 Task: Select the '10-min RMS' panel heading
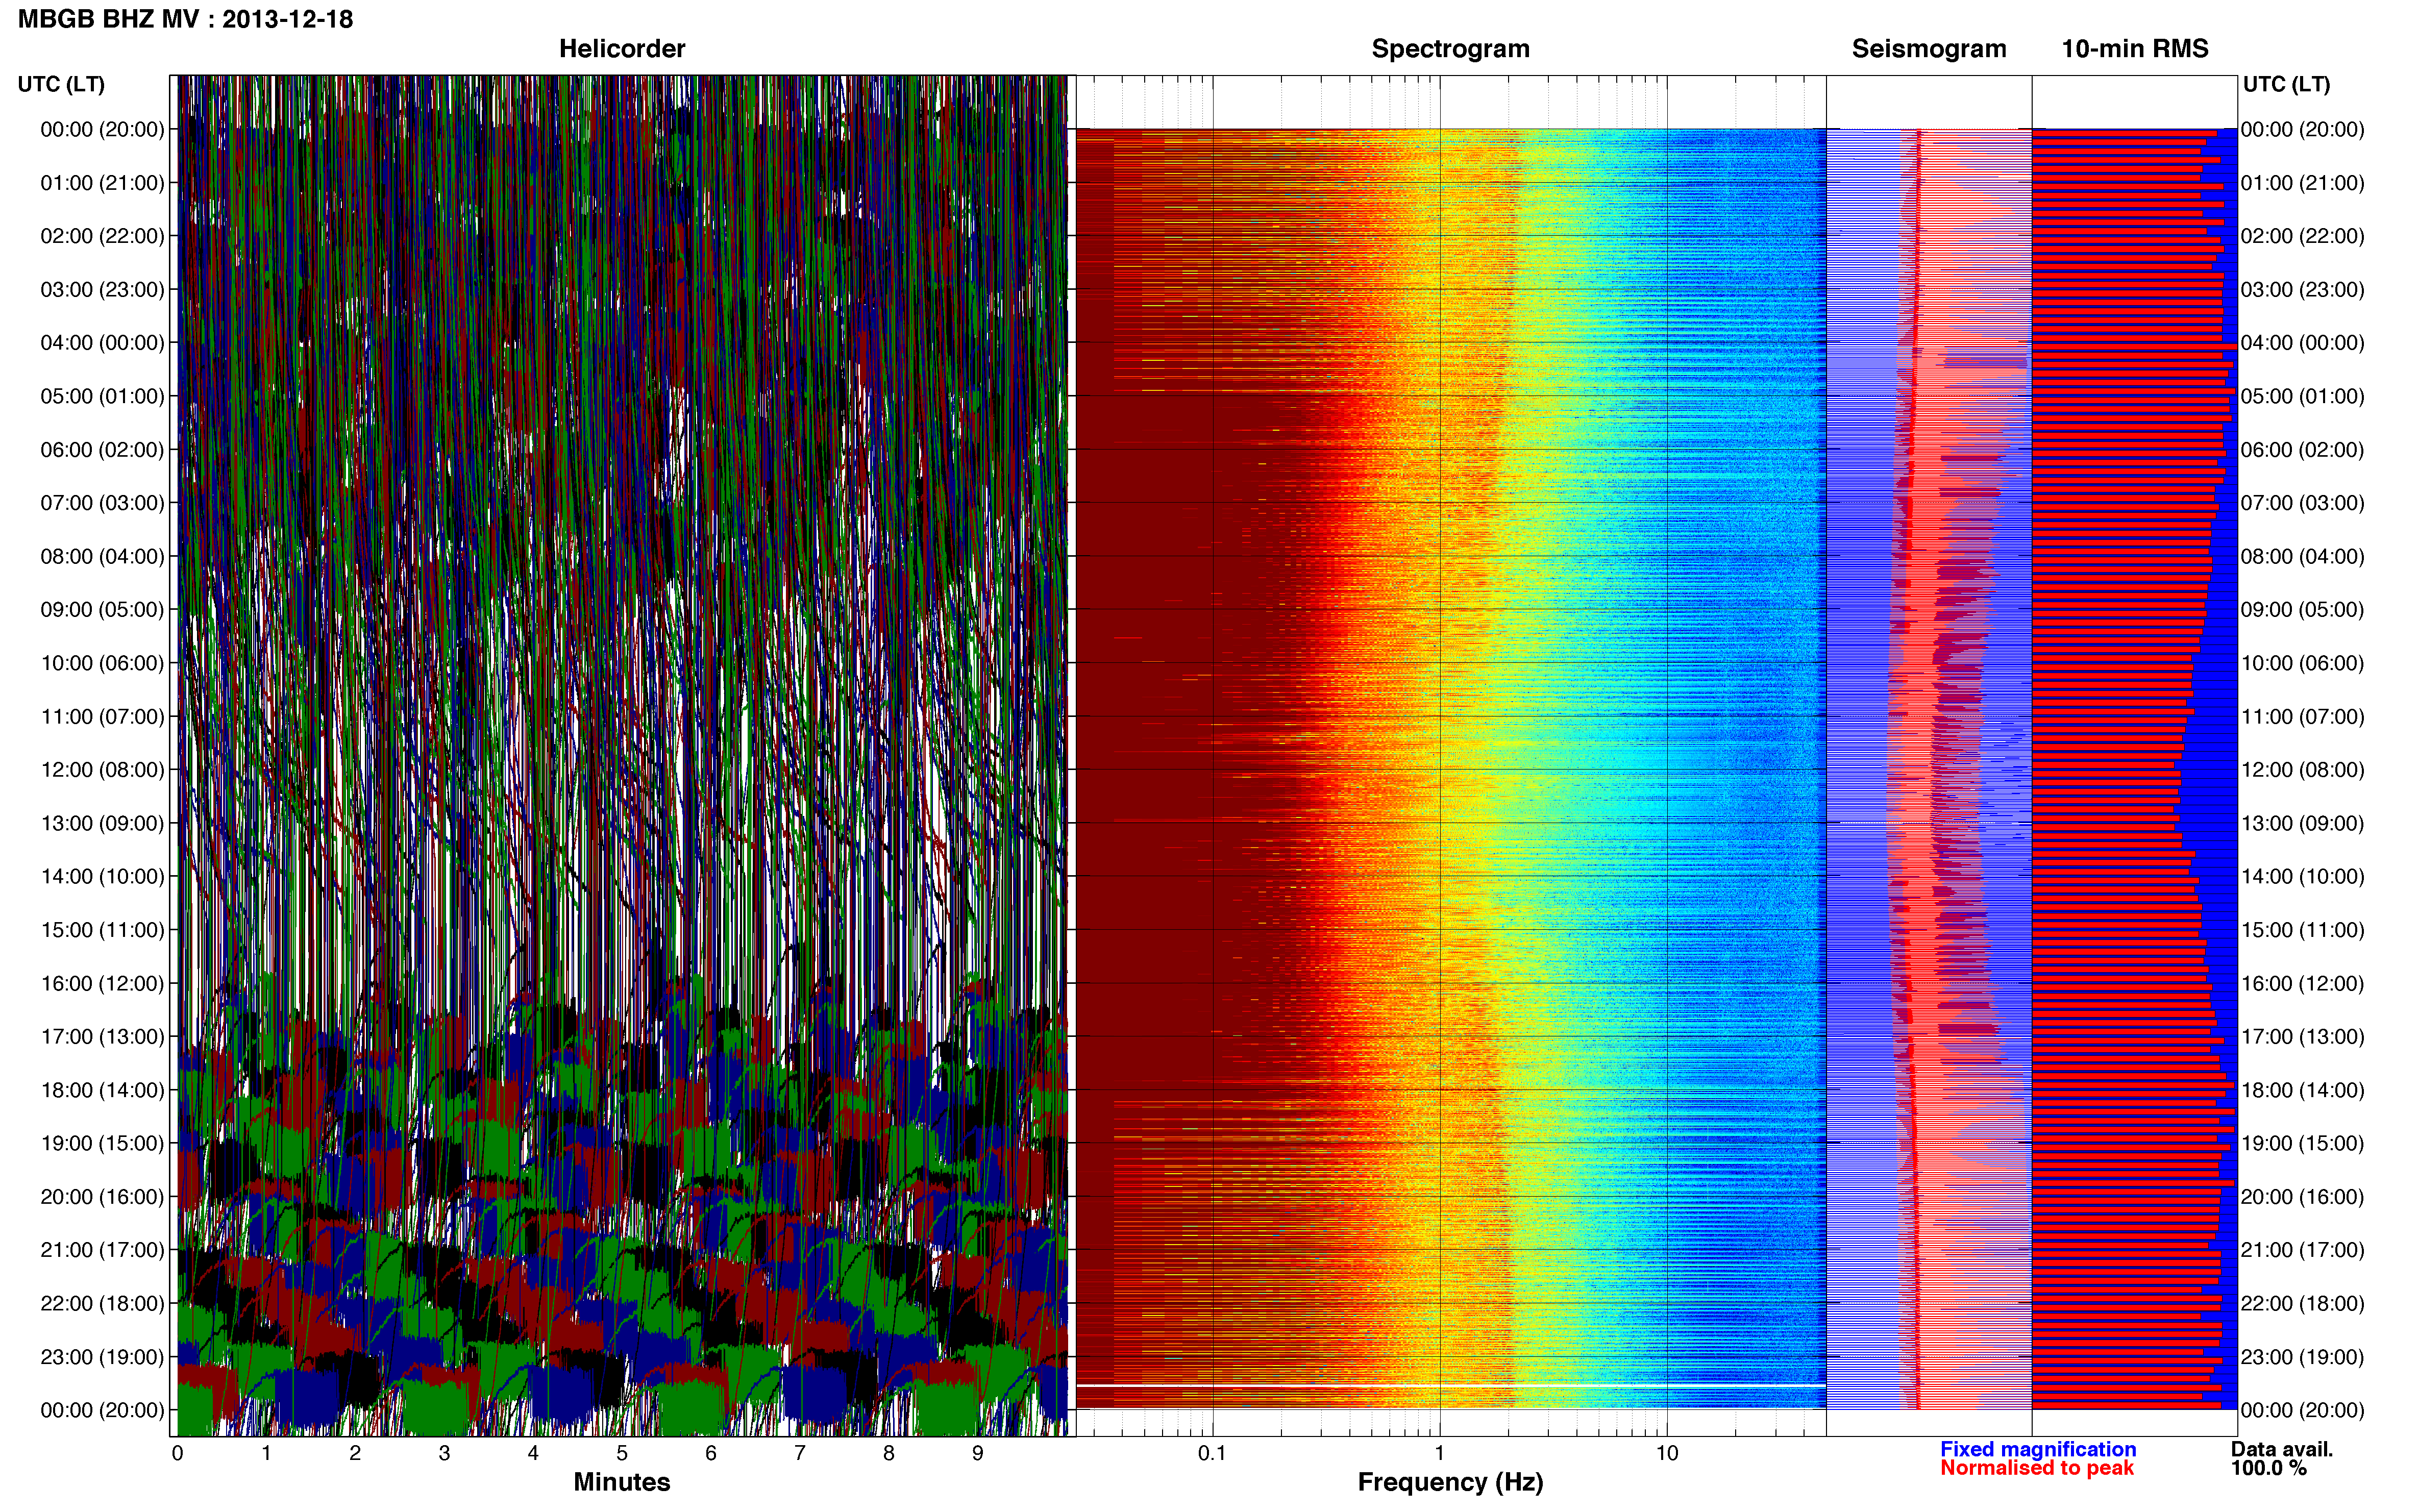(x=2135, y=49)
